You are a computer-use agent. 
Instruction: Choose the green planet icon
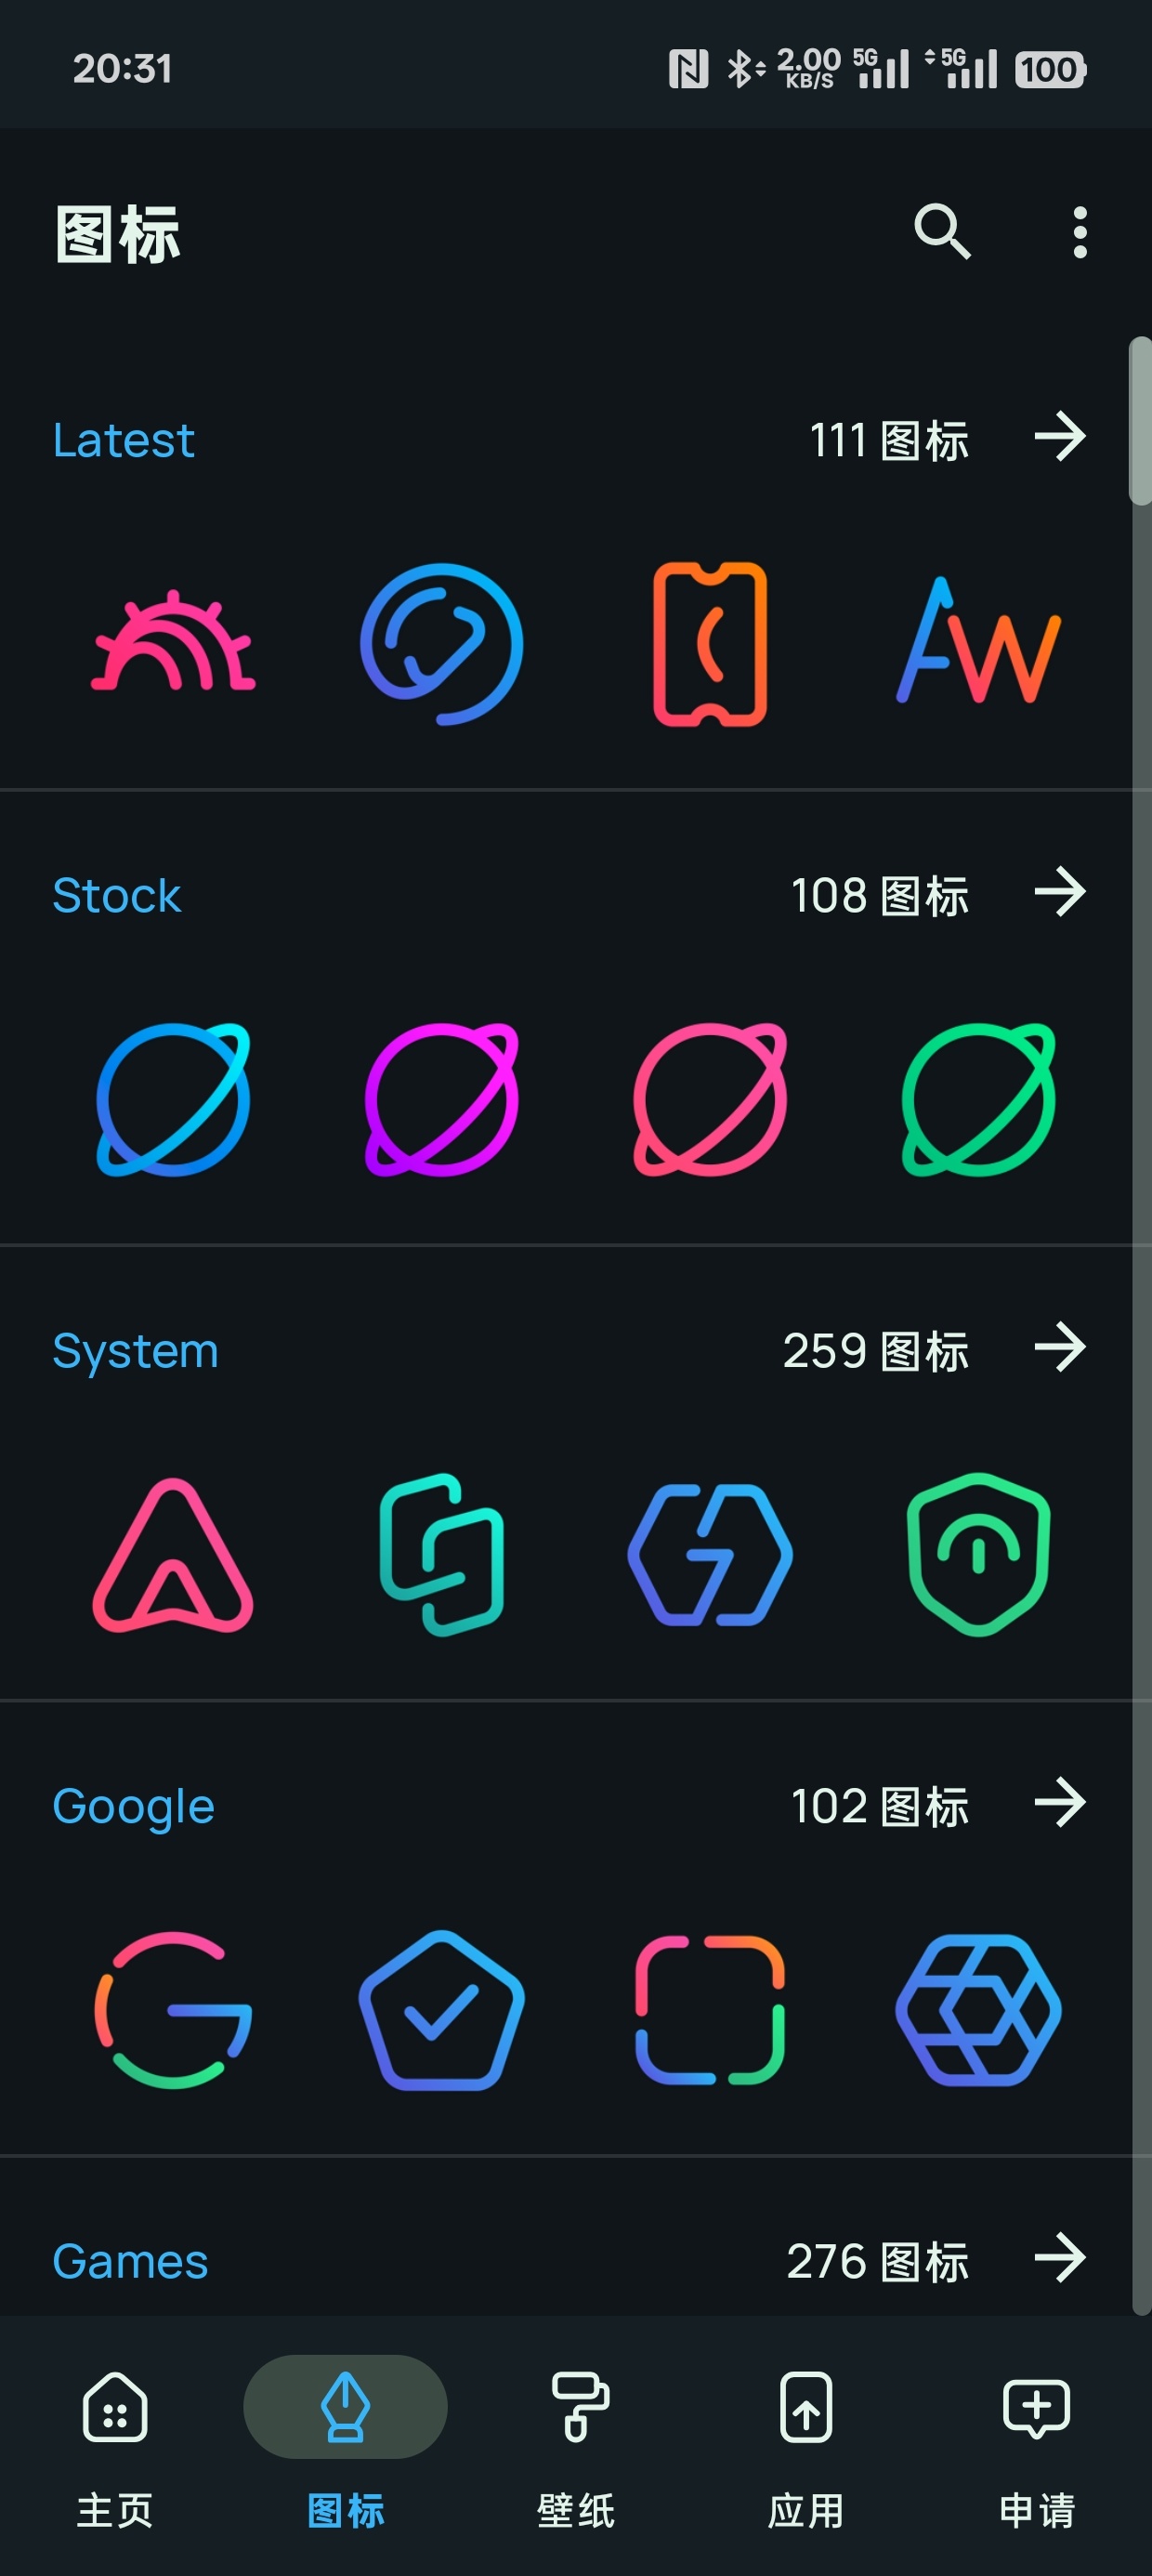click(978, 1099)
